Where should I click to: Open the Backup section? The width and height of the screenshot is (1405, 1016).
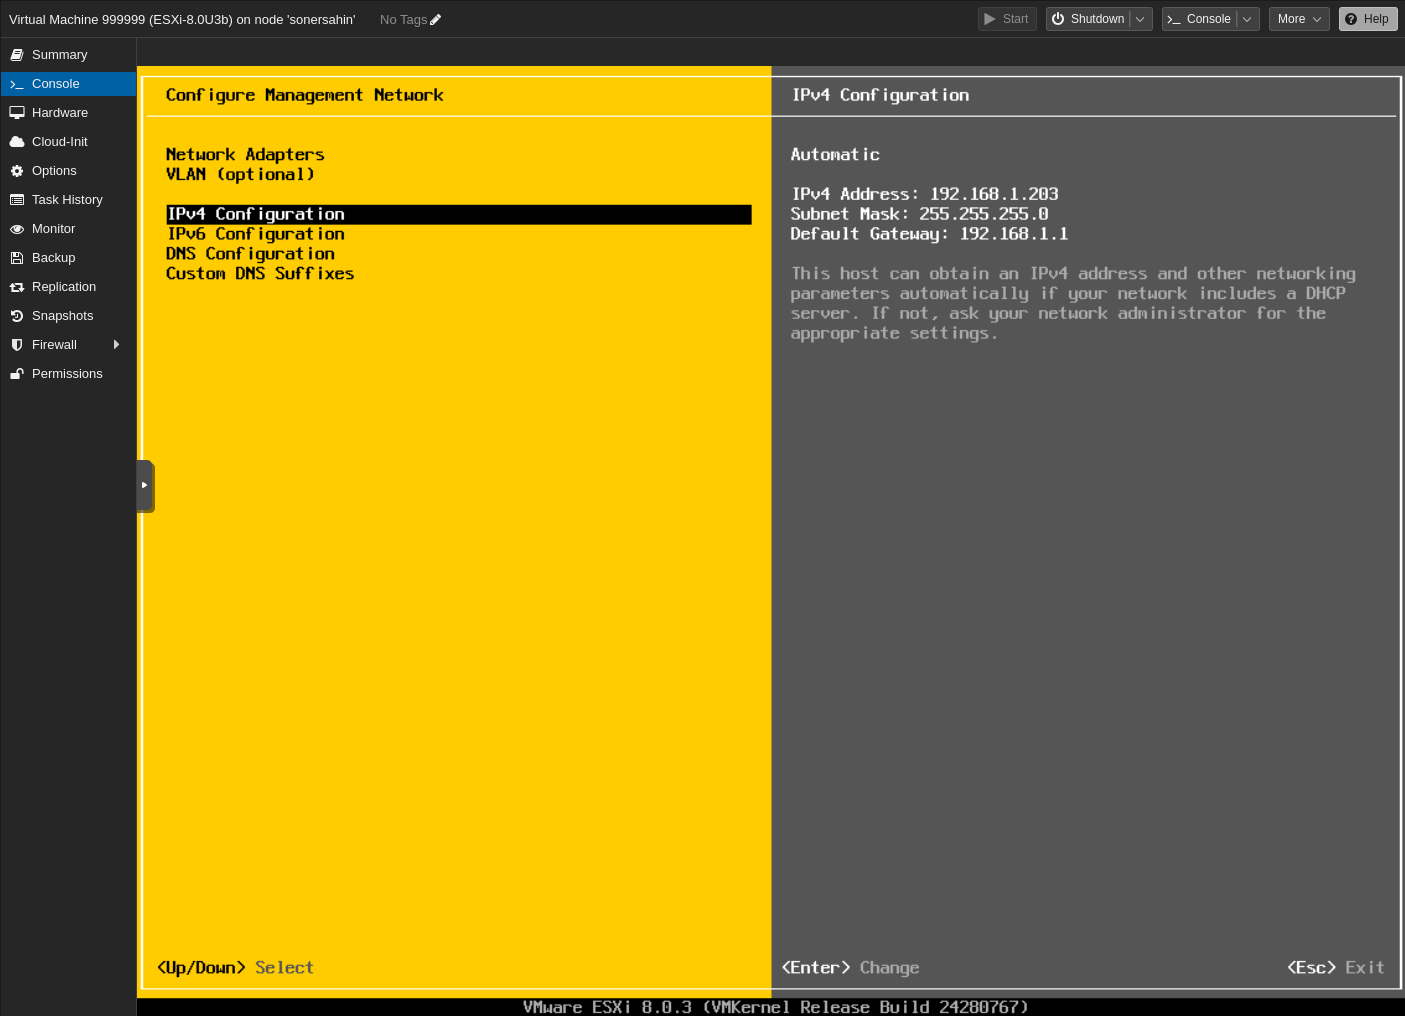(68, 258)
